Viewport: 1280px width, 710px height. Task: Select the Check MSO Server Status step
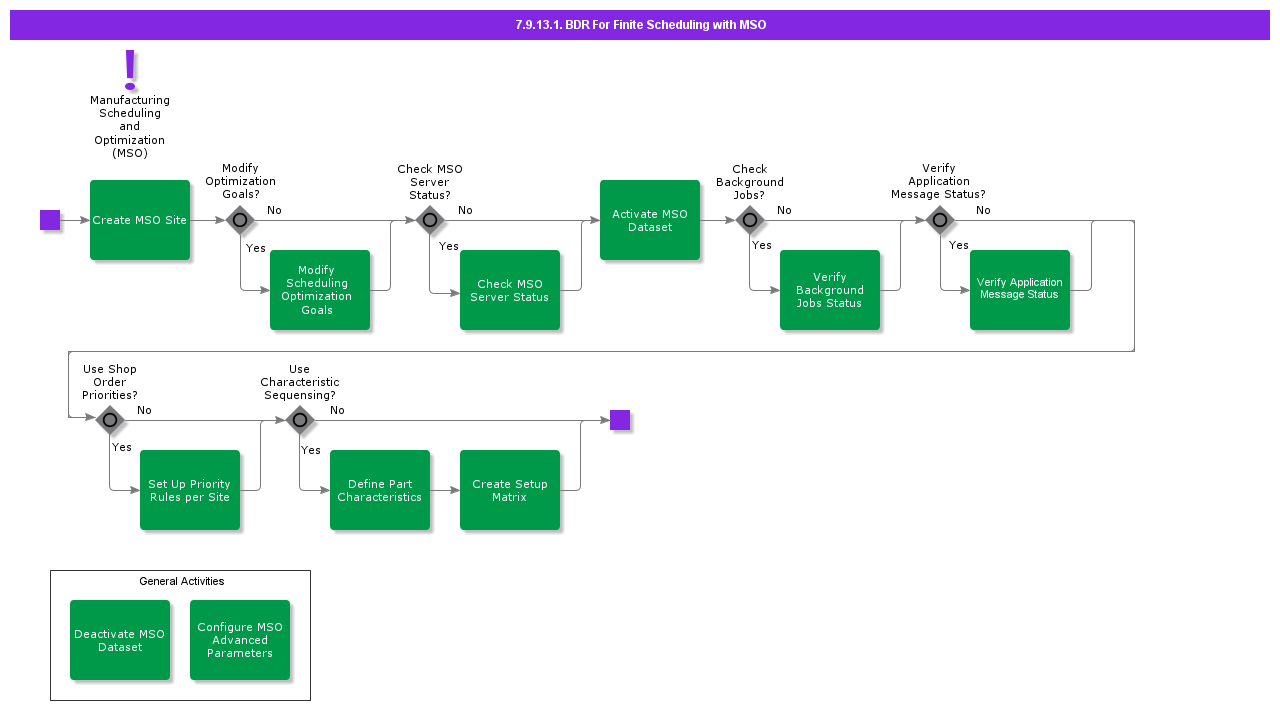pos(510,290)
